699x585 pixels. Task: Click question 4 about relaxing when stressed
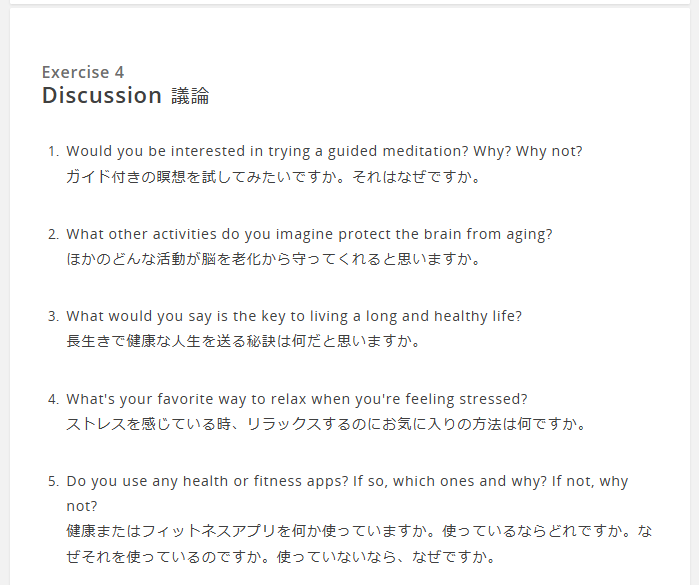point(297,399)
